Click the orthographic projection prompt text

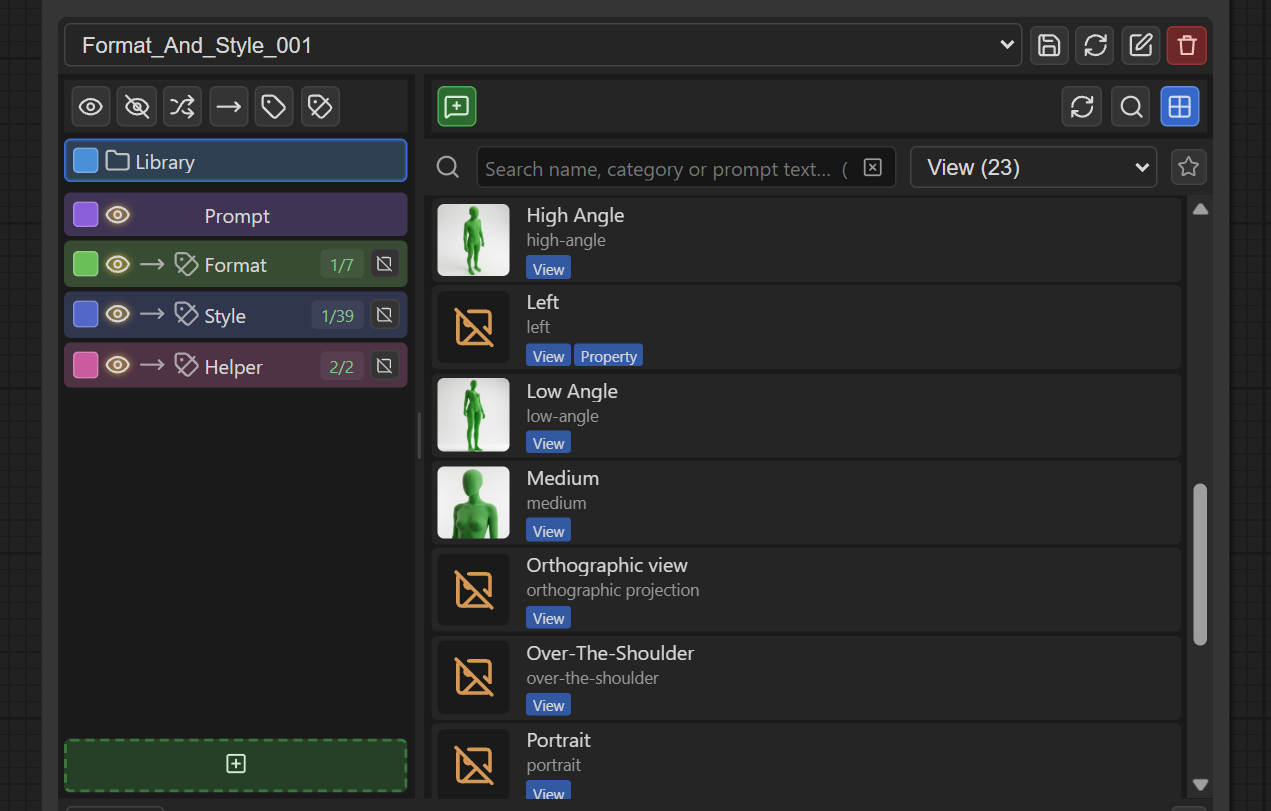613,590
